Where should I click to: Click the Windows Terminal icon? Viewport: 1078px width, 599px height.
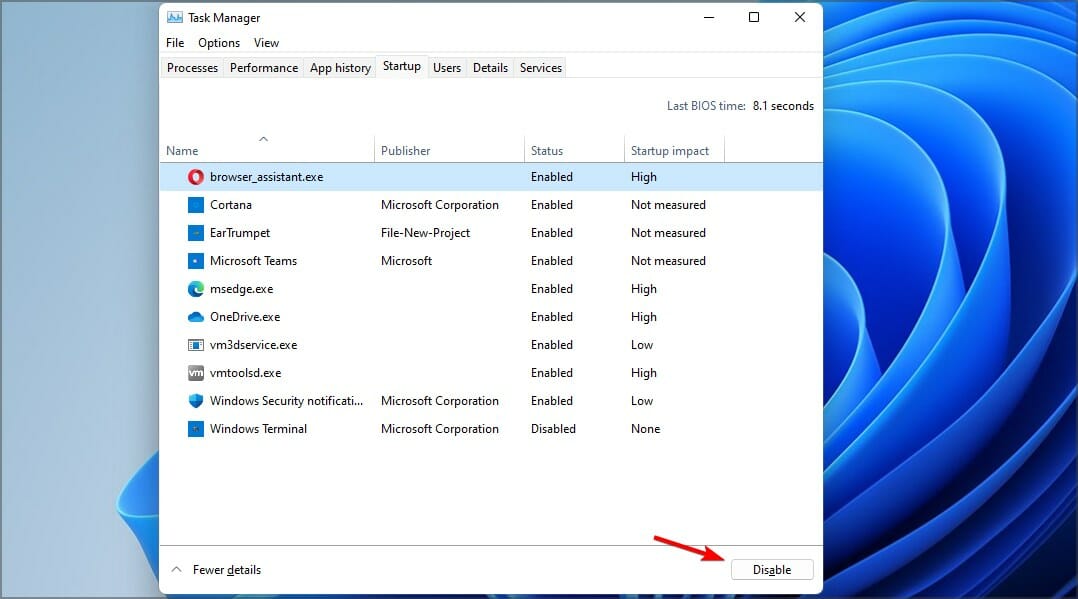coord(196,429)
